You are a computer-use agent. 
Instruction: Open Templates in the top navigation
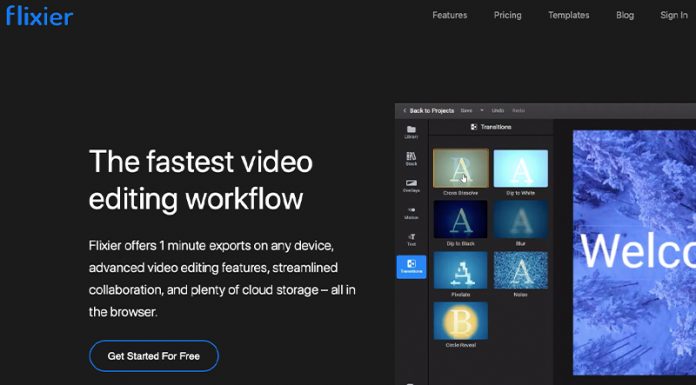(569, 15)
